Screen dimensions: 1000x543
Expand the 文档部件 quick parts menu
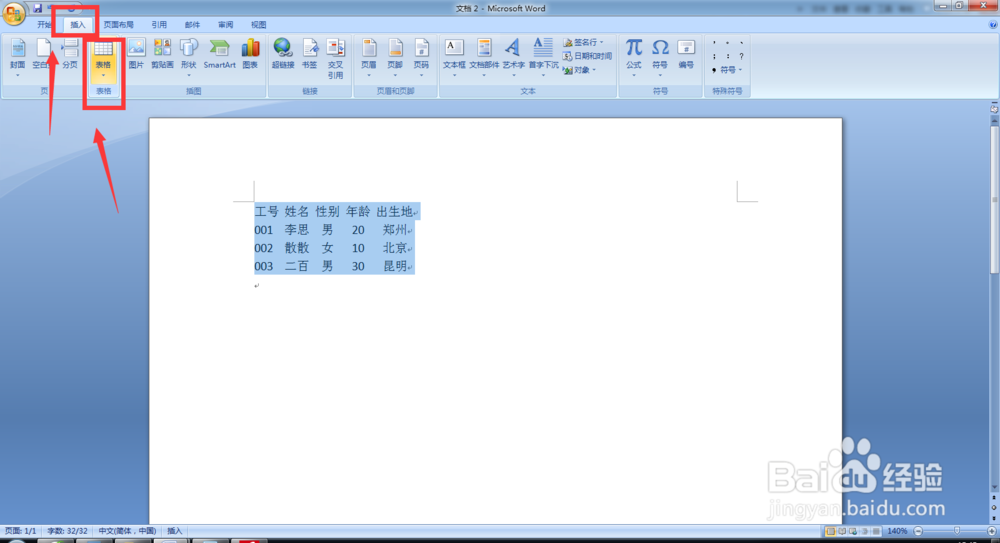(484, 58)
